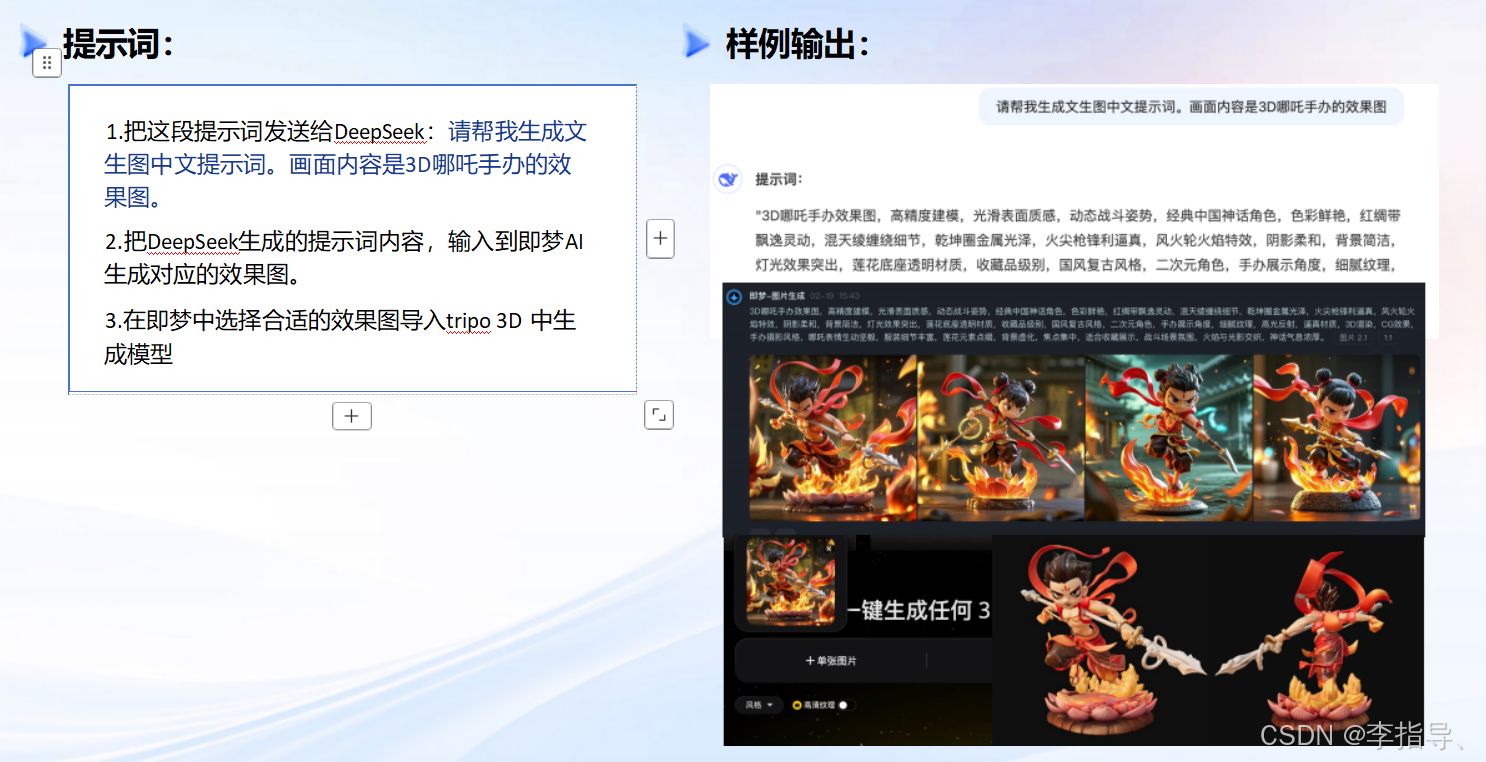Screen dimensions: 1486x762
Task: Click the round 即梦 avatar icon
Action: click(x=733, y=297)
